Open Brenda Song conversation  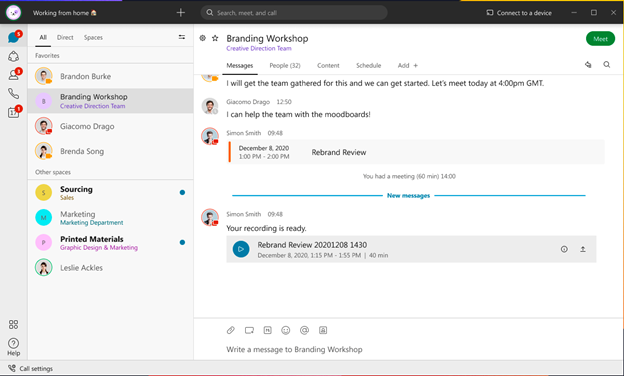[111, 151]
